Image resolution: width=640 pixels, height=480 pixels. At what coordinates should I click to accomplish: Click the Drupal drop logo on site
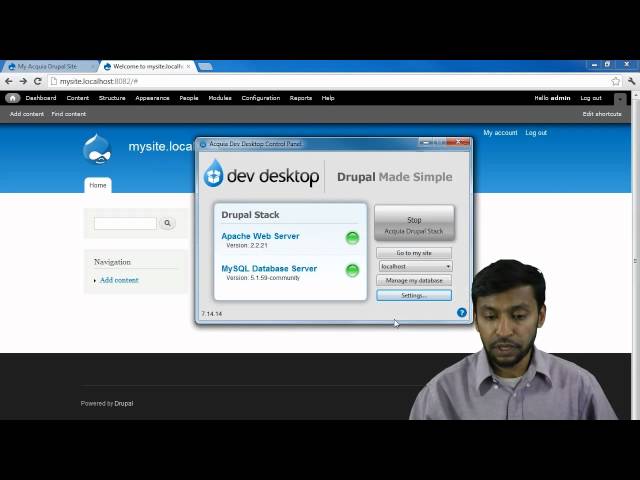pyautogui.click(x=97, y=149)
